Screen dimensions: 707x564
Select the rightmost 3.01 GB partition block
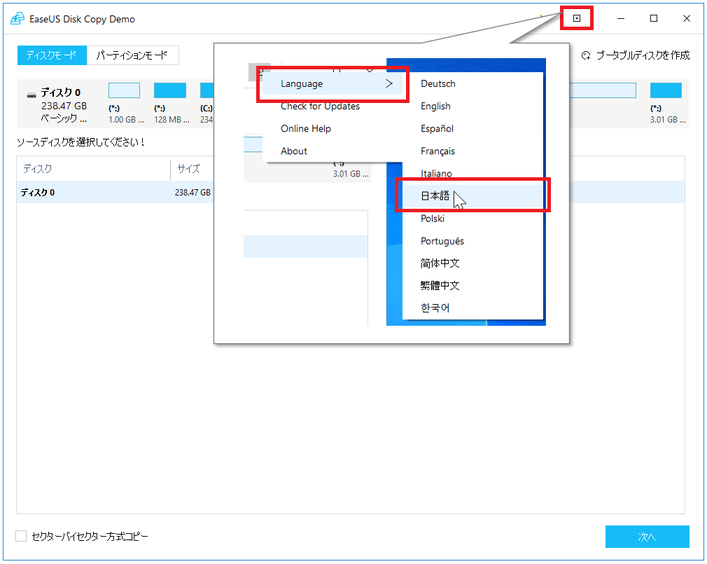click(665, 91)
